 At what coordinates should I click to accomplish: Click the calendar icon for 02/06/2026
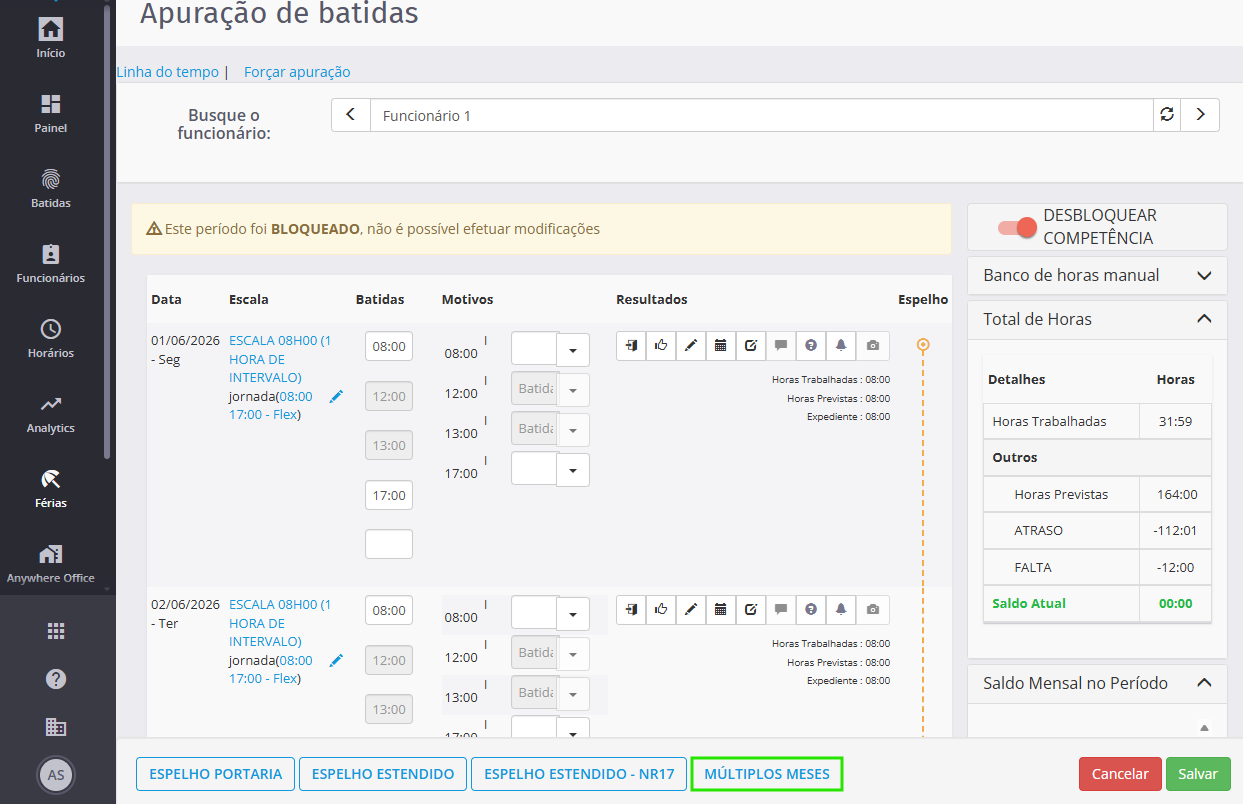[x=721, y=609]
